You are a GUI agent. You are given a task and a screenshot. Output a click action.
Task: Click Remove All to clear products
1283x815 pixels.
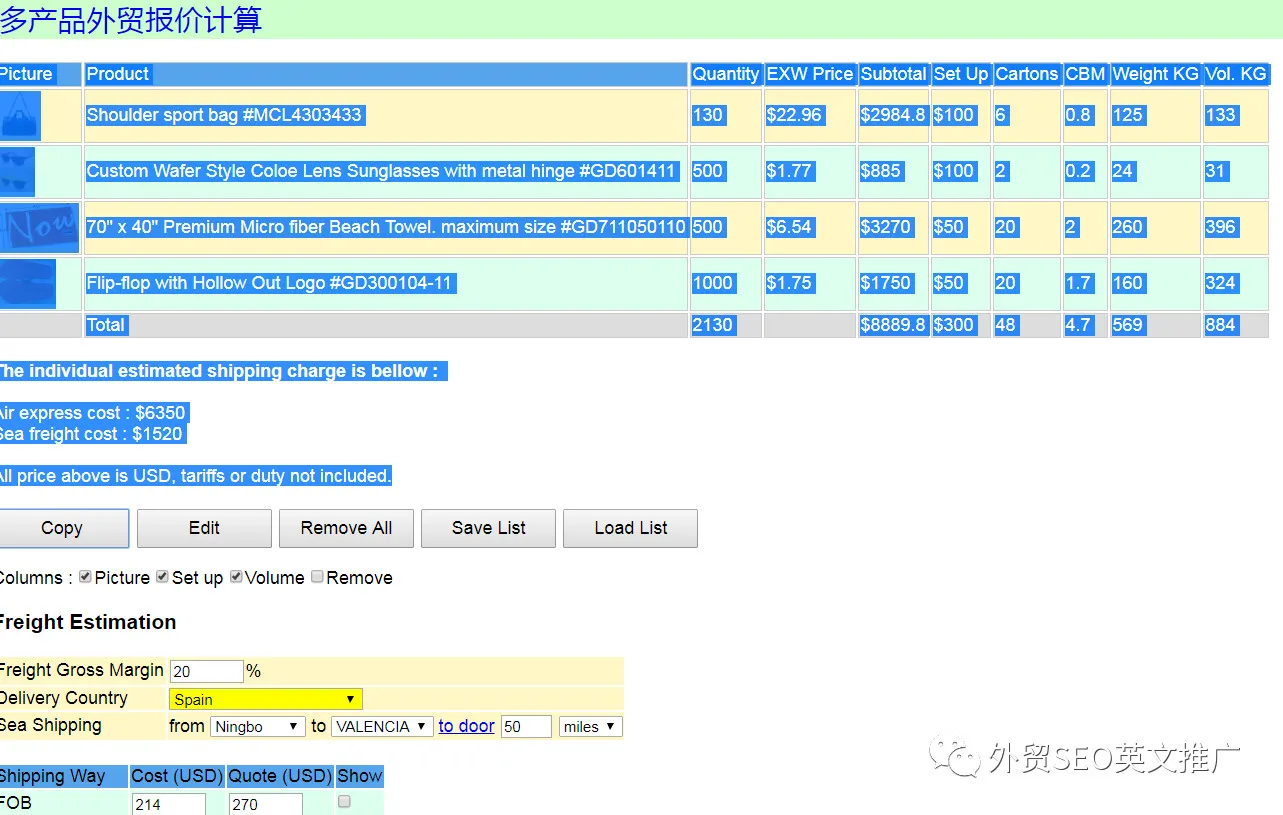(x=346, y=528)
